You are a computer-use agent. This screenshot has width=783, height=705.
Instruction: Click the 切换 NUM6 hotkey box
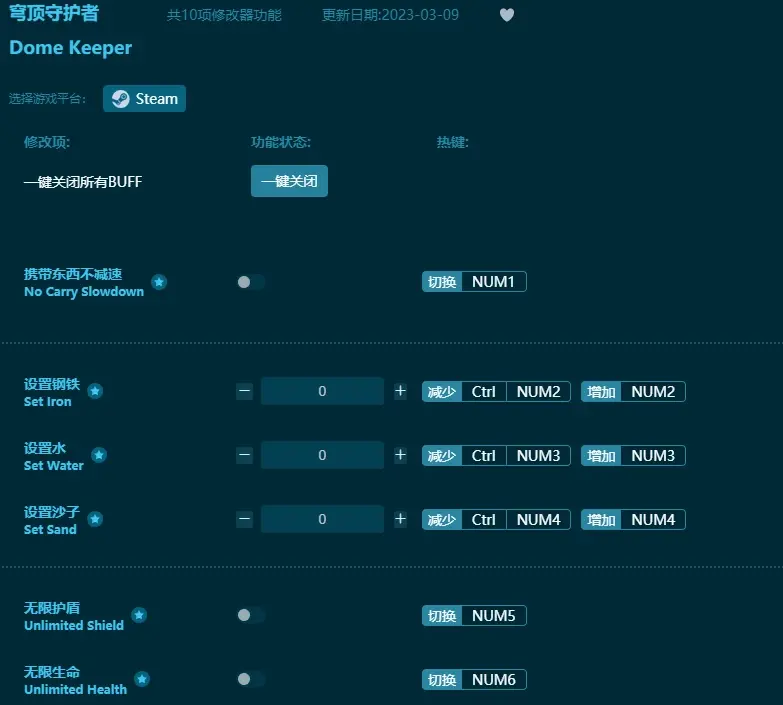coord(474,680)
